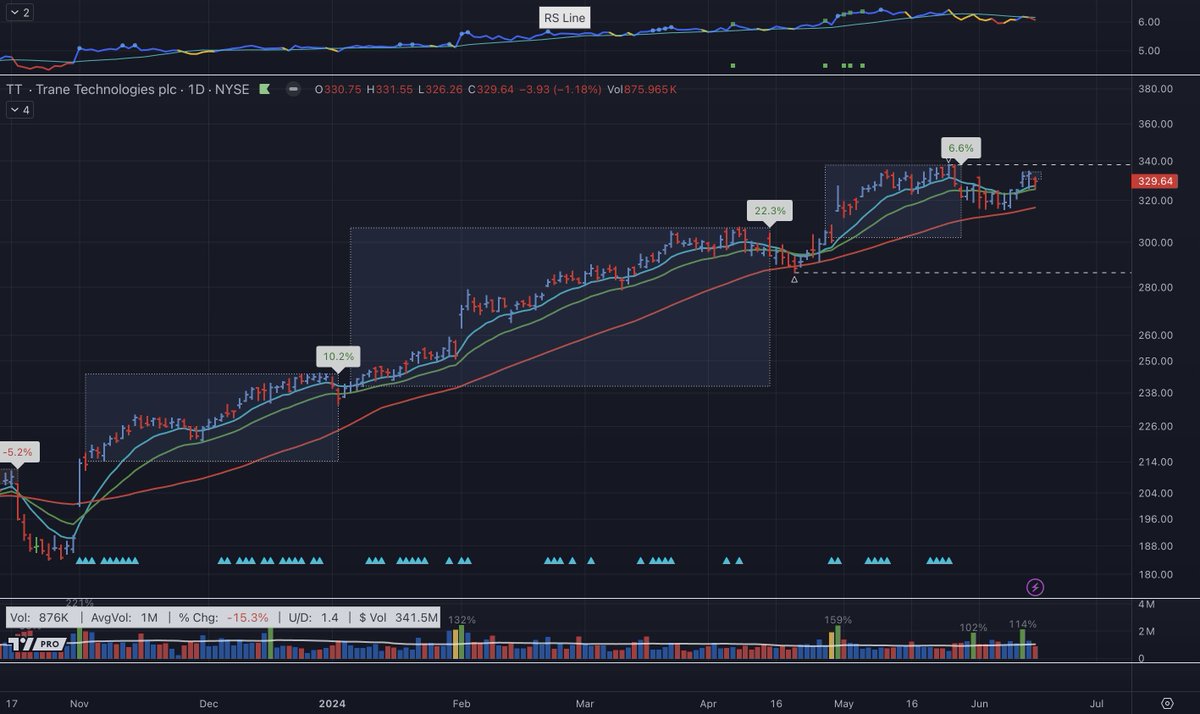Screen dimensions: 1200x714
Task: Click the Vol: 876K legend entry
Action: [x=39, y=618]
